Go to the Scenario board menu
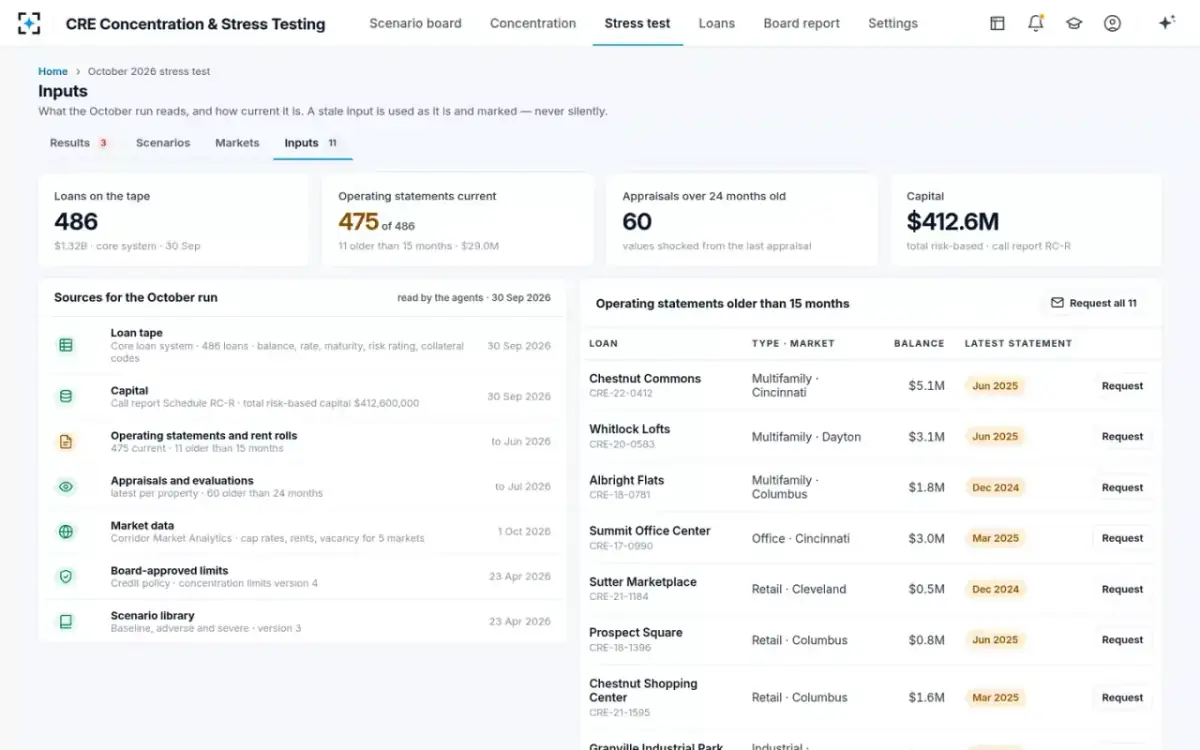The image size is (1200, 750). point(415,23)
